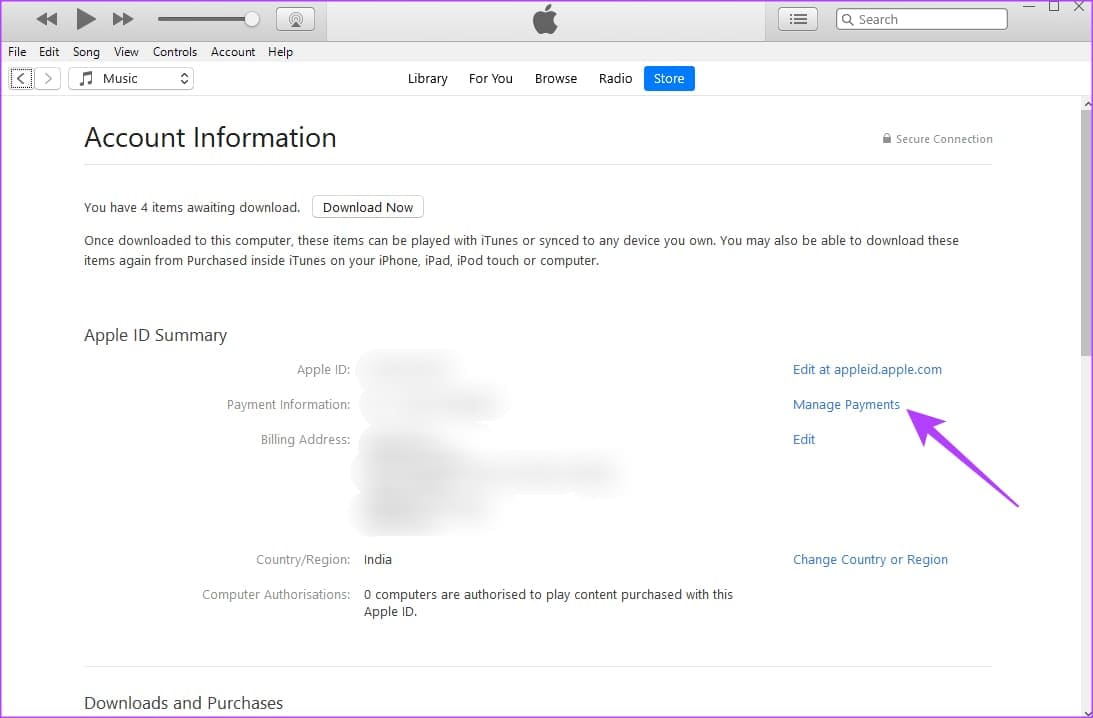Screen dimensions: 1093x718
Task: Start playback with the Play icon
Action: 85,19
